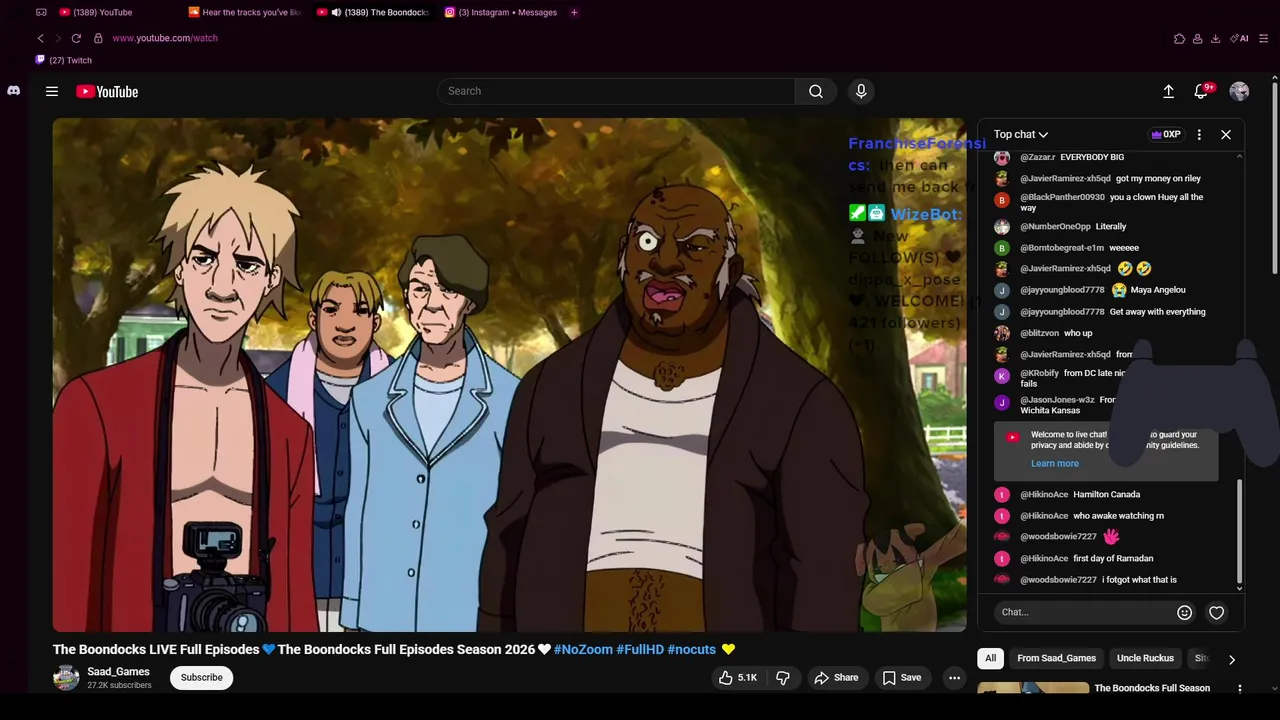The height and width of the screenshot is (720, 1280).
Task: Dislike the video with thumbs down
Action: tap(783, 678)
